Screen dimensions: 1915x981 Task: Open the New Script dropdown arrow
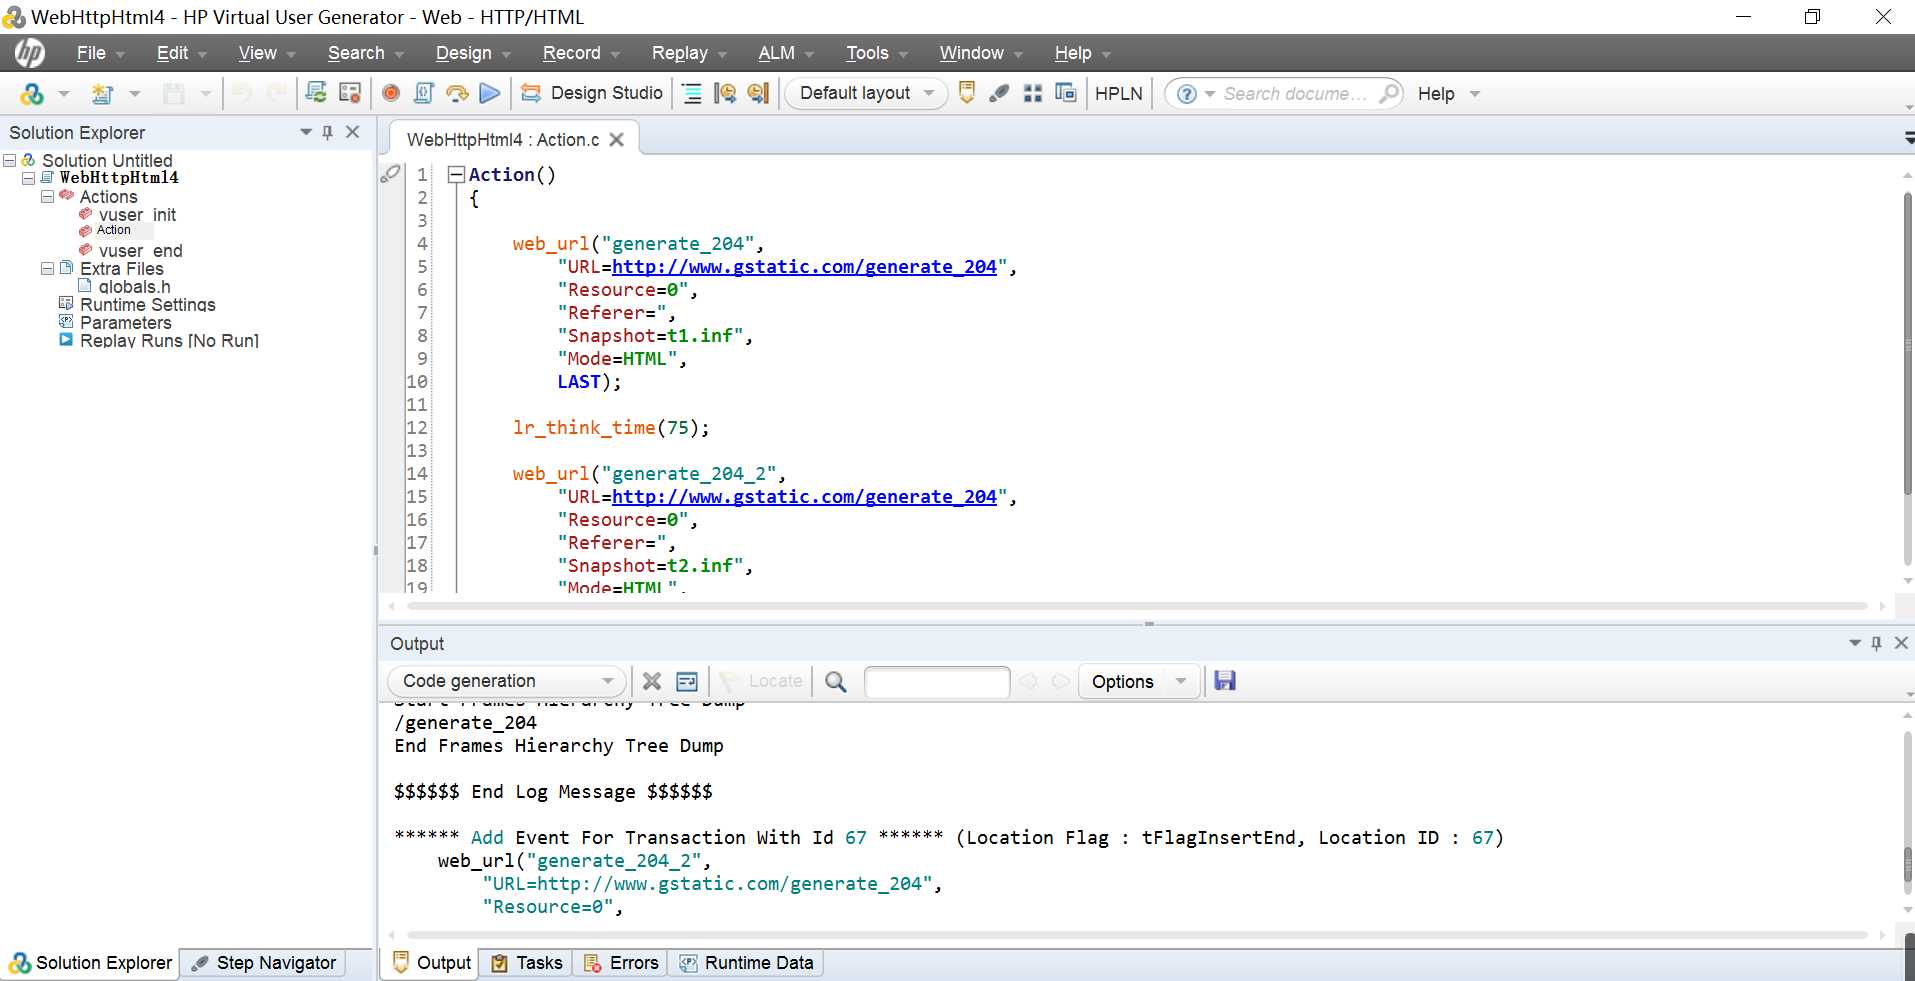tap(134, 94)
